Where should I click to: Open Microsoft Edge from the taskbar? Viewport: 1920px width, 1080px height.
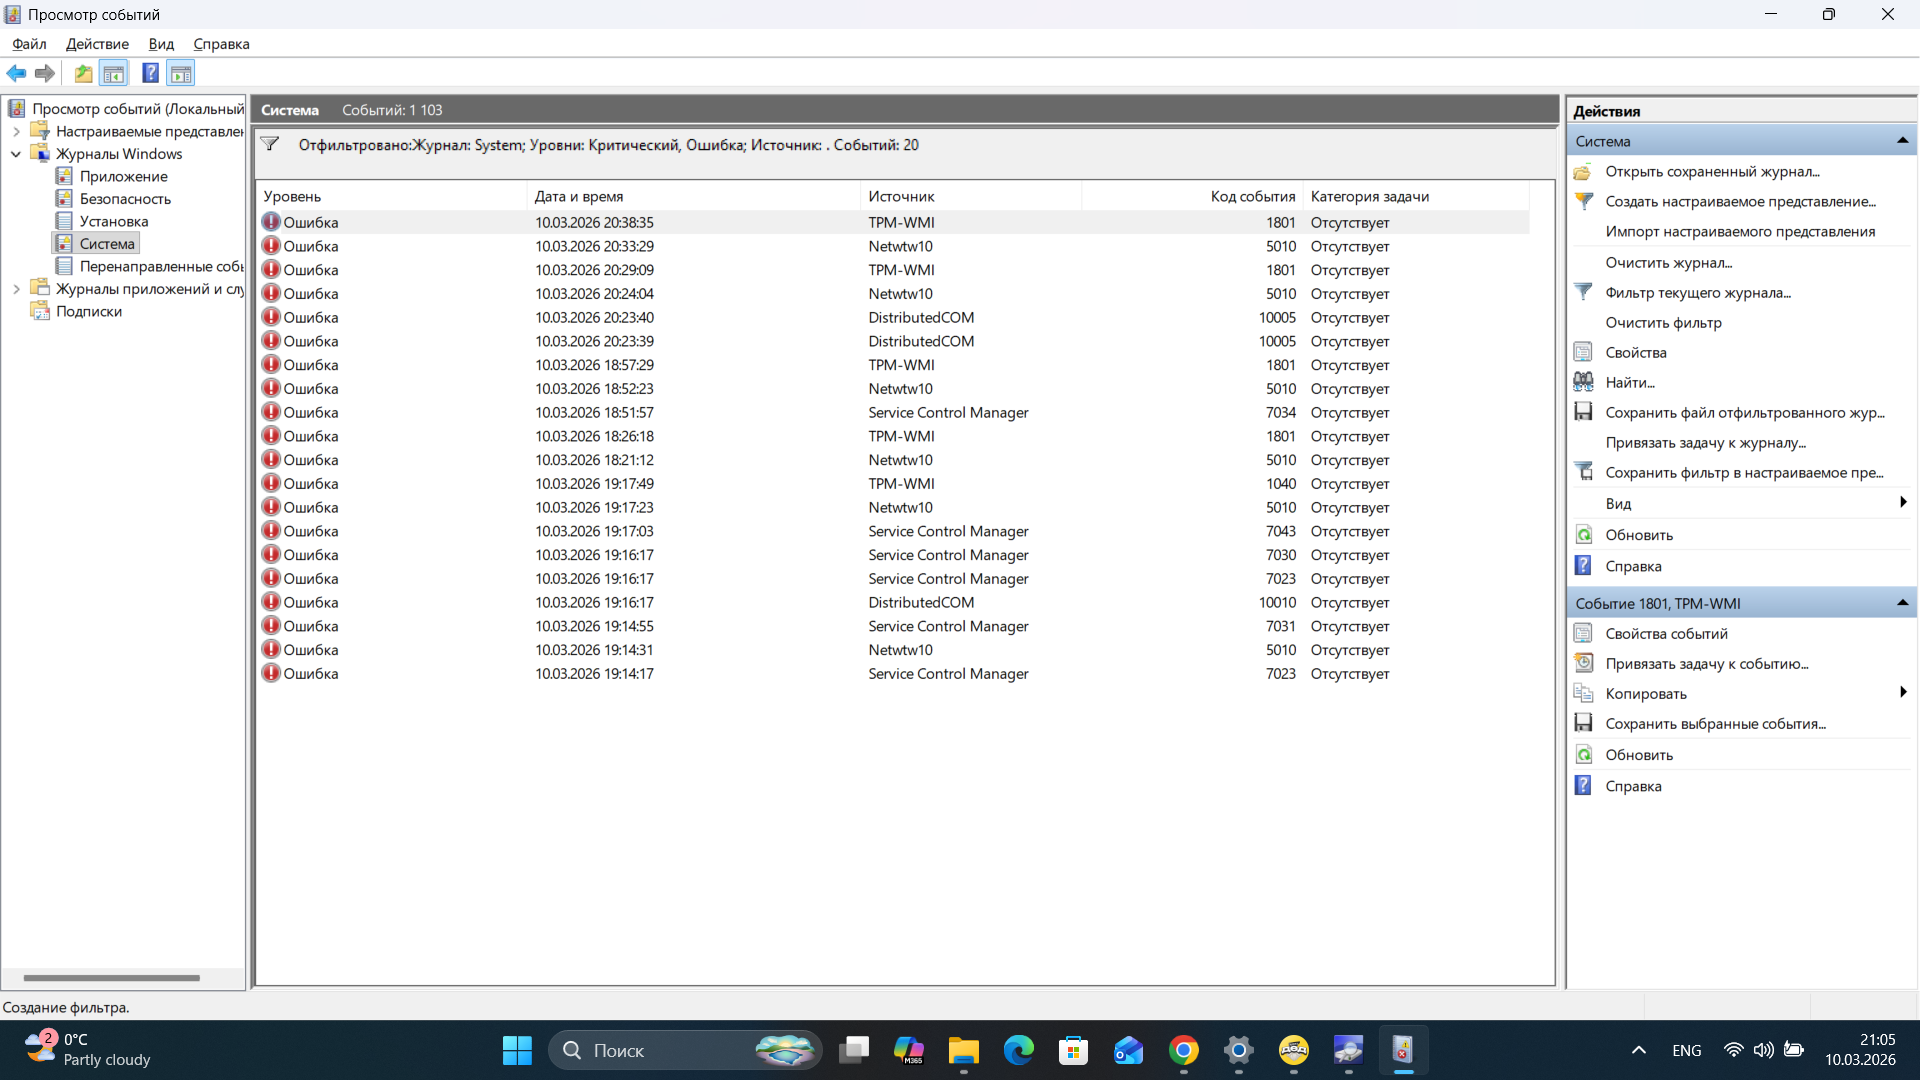pyautogui.click(x=1019, y=1050)
